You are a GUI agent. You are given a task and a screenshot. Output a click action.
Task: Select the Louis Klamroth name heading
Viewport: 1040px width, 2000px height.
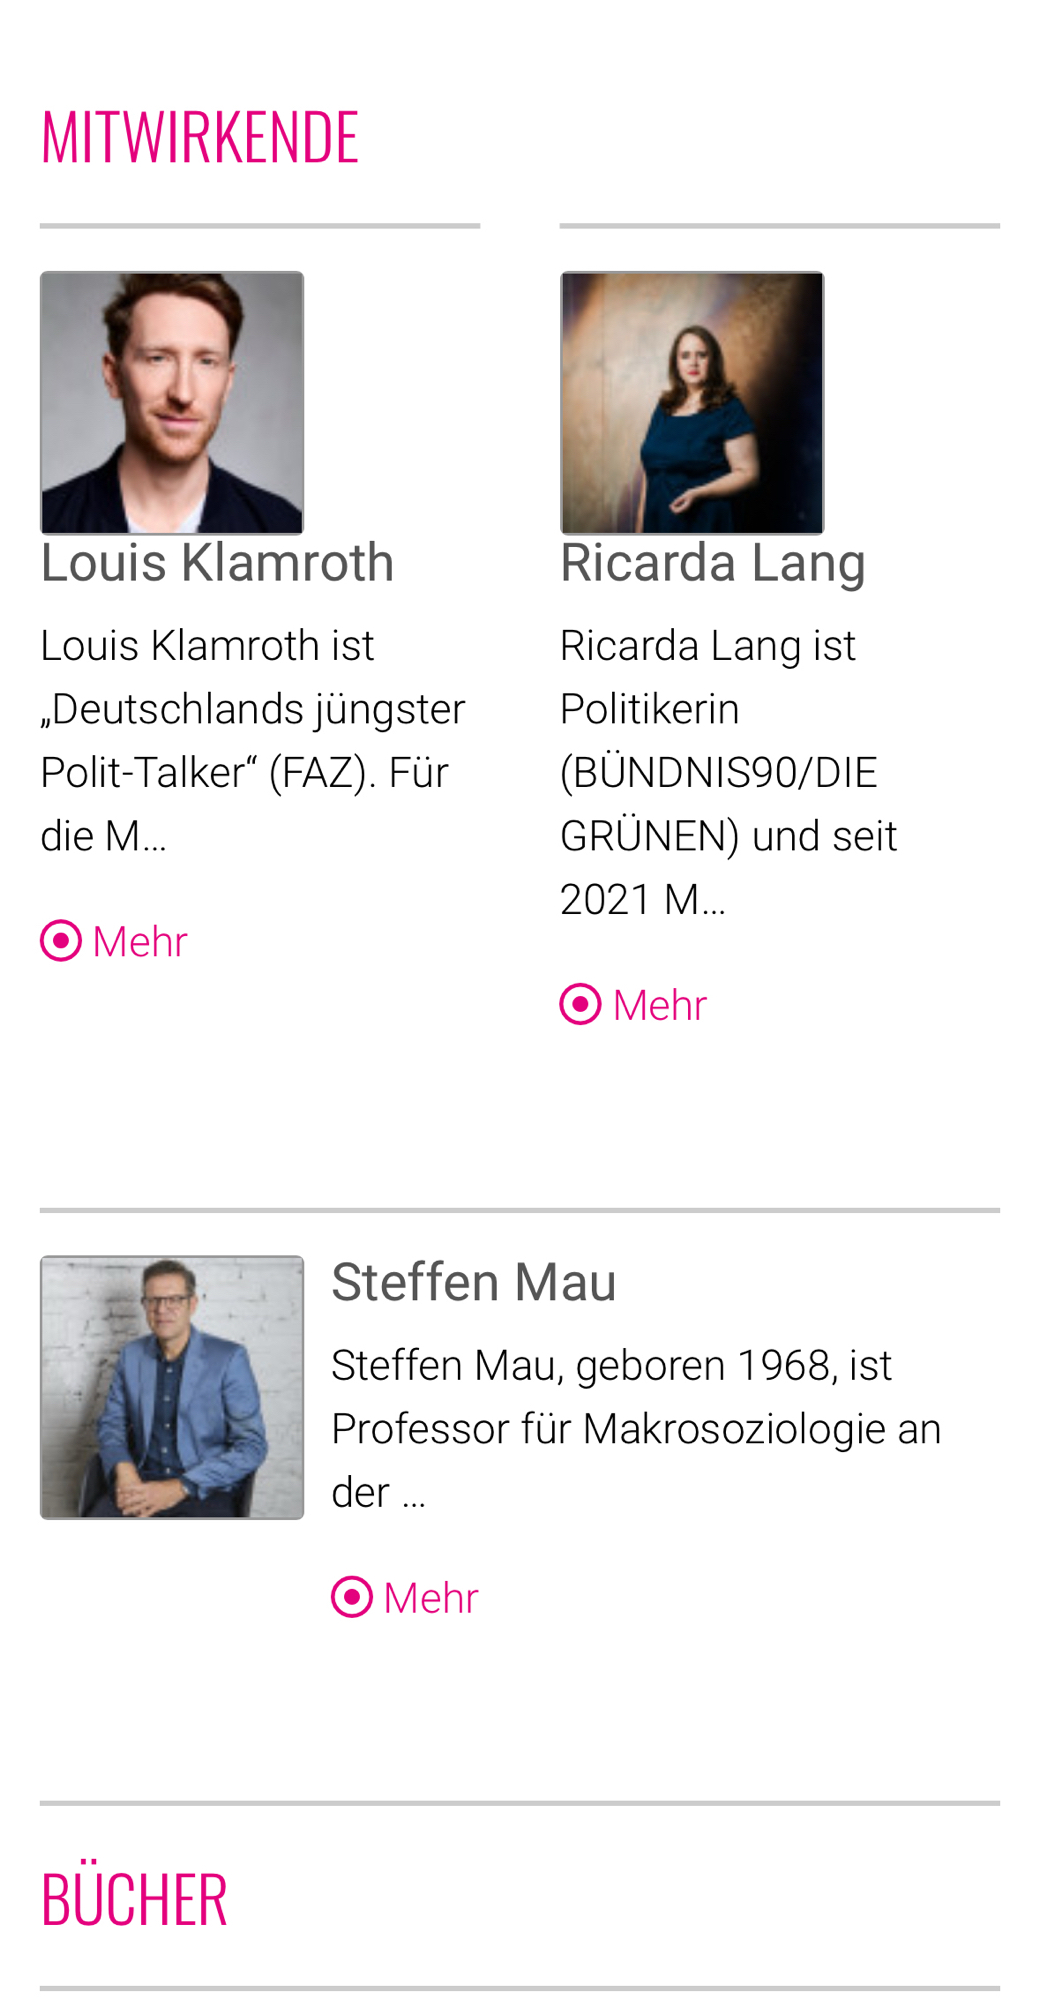pyautogui.click(x=217, y=562)
